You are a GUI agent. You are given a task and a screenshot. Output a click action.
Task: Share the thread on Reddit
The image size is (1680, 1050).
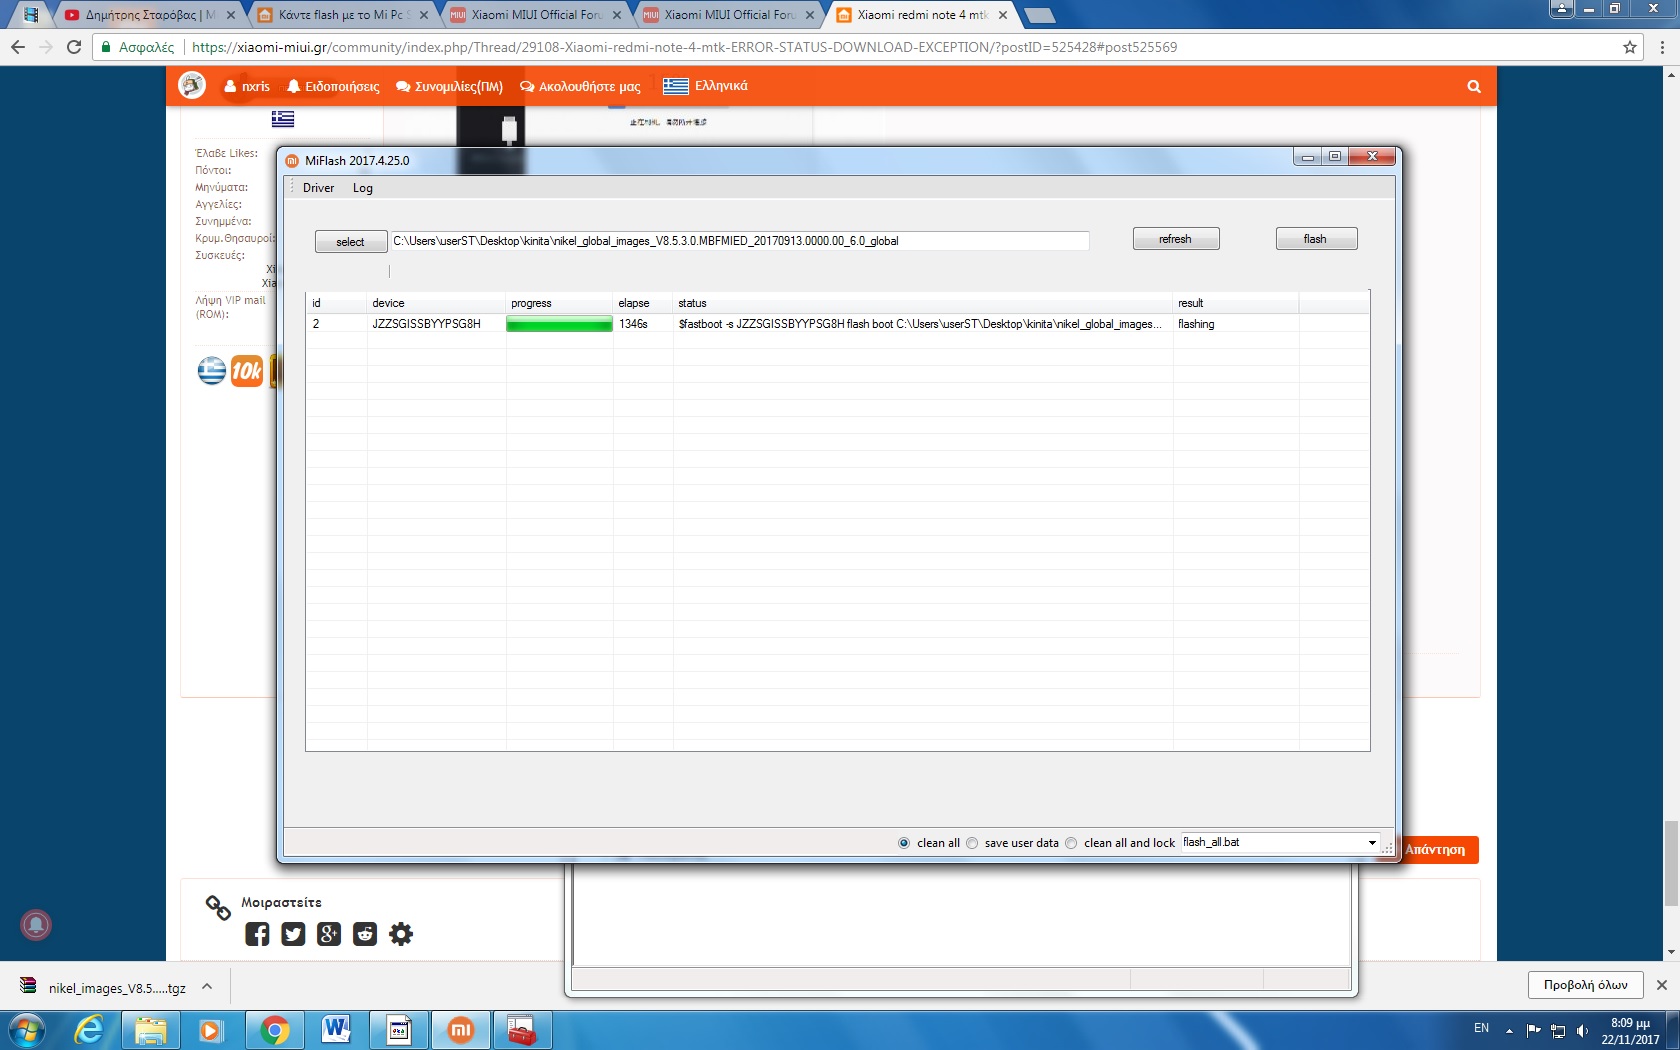[x=365, y=934]
